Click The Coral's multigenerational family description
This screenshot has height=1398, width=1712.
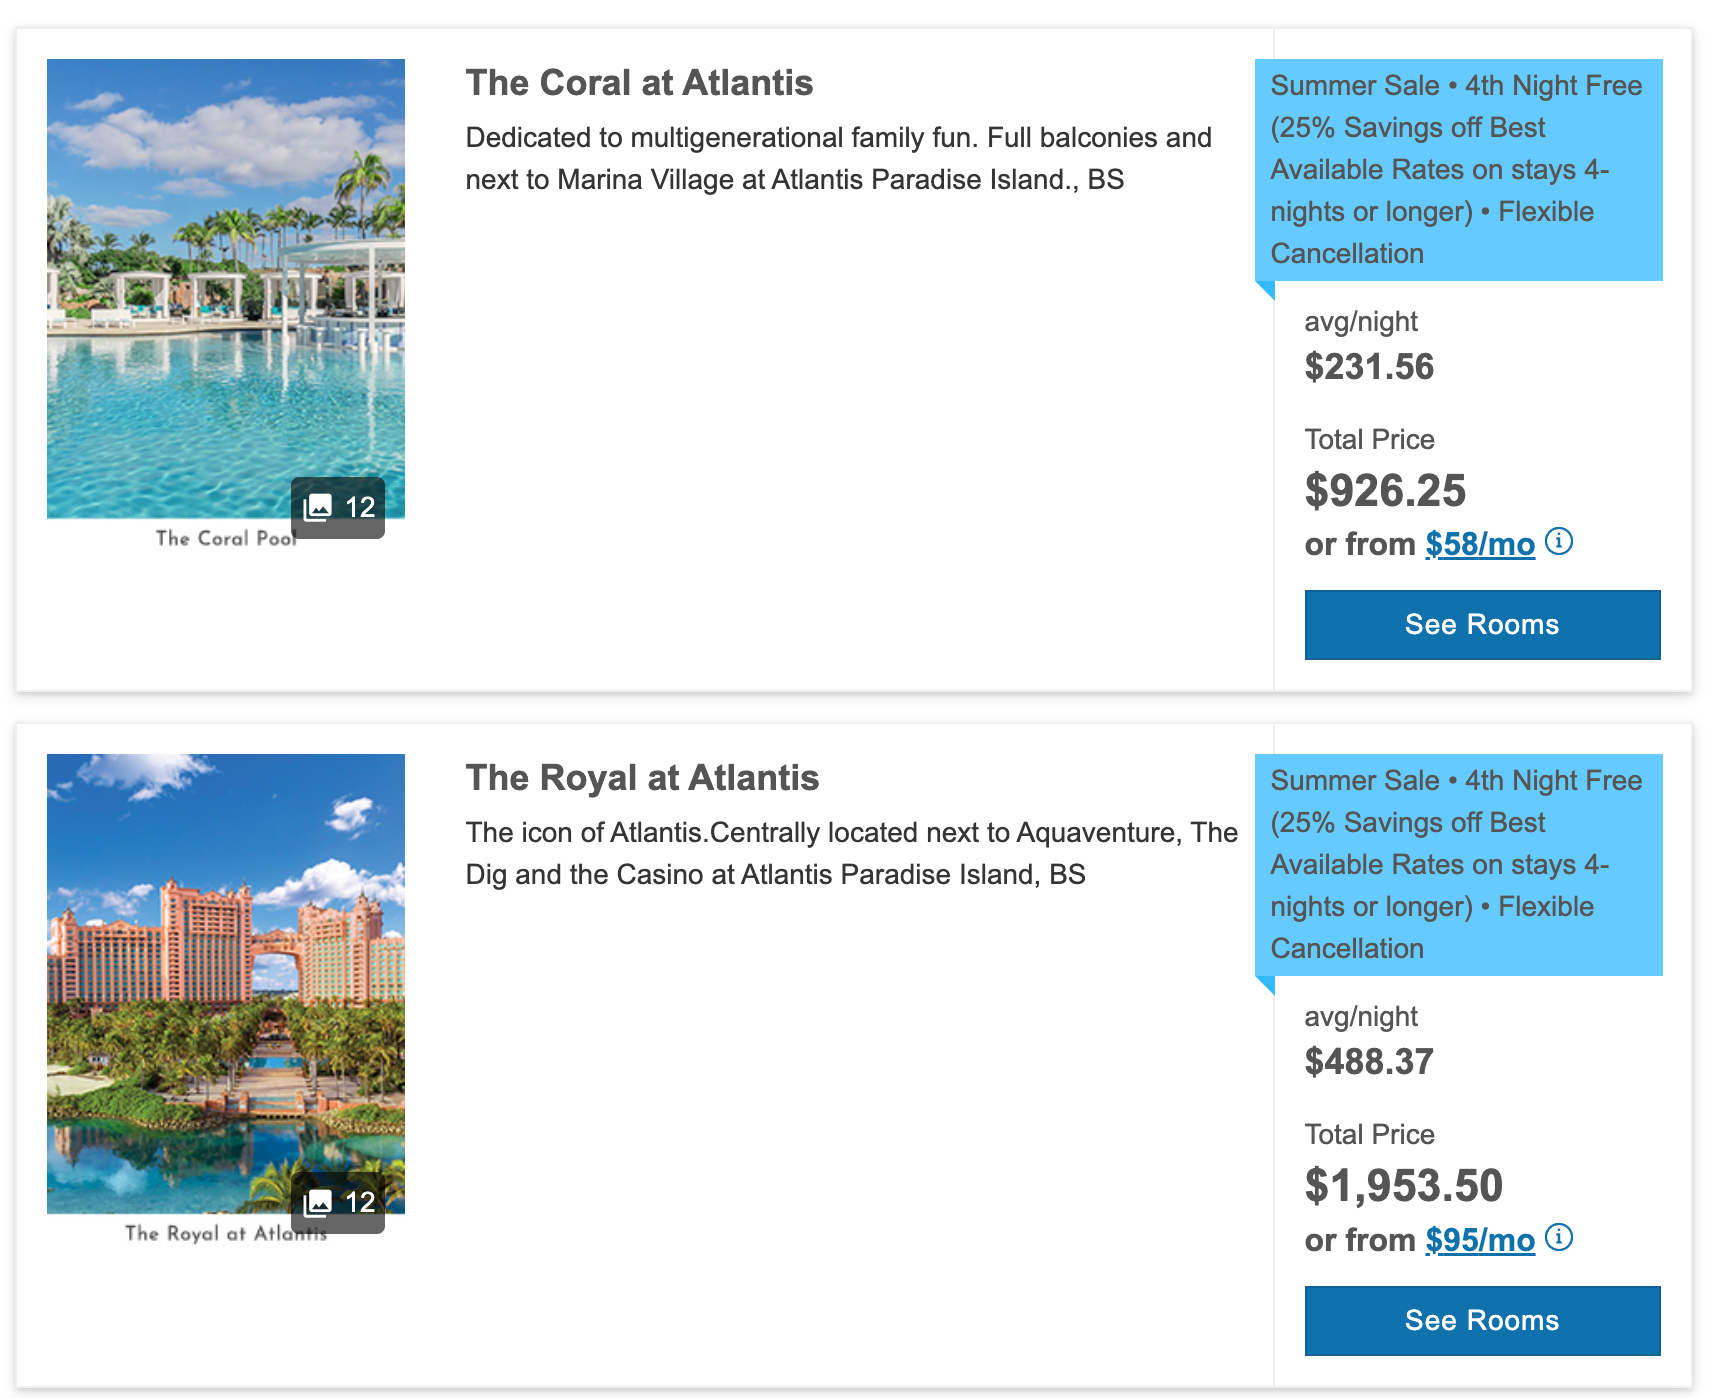838,159
